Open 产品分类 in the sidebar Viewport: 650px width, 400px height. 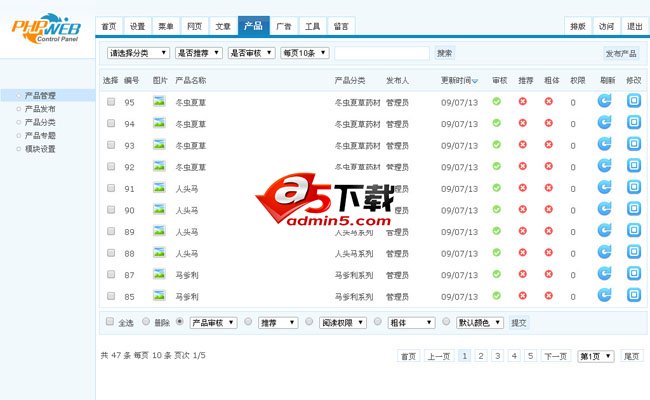pos(40,122)
